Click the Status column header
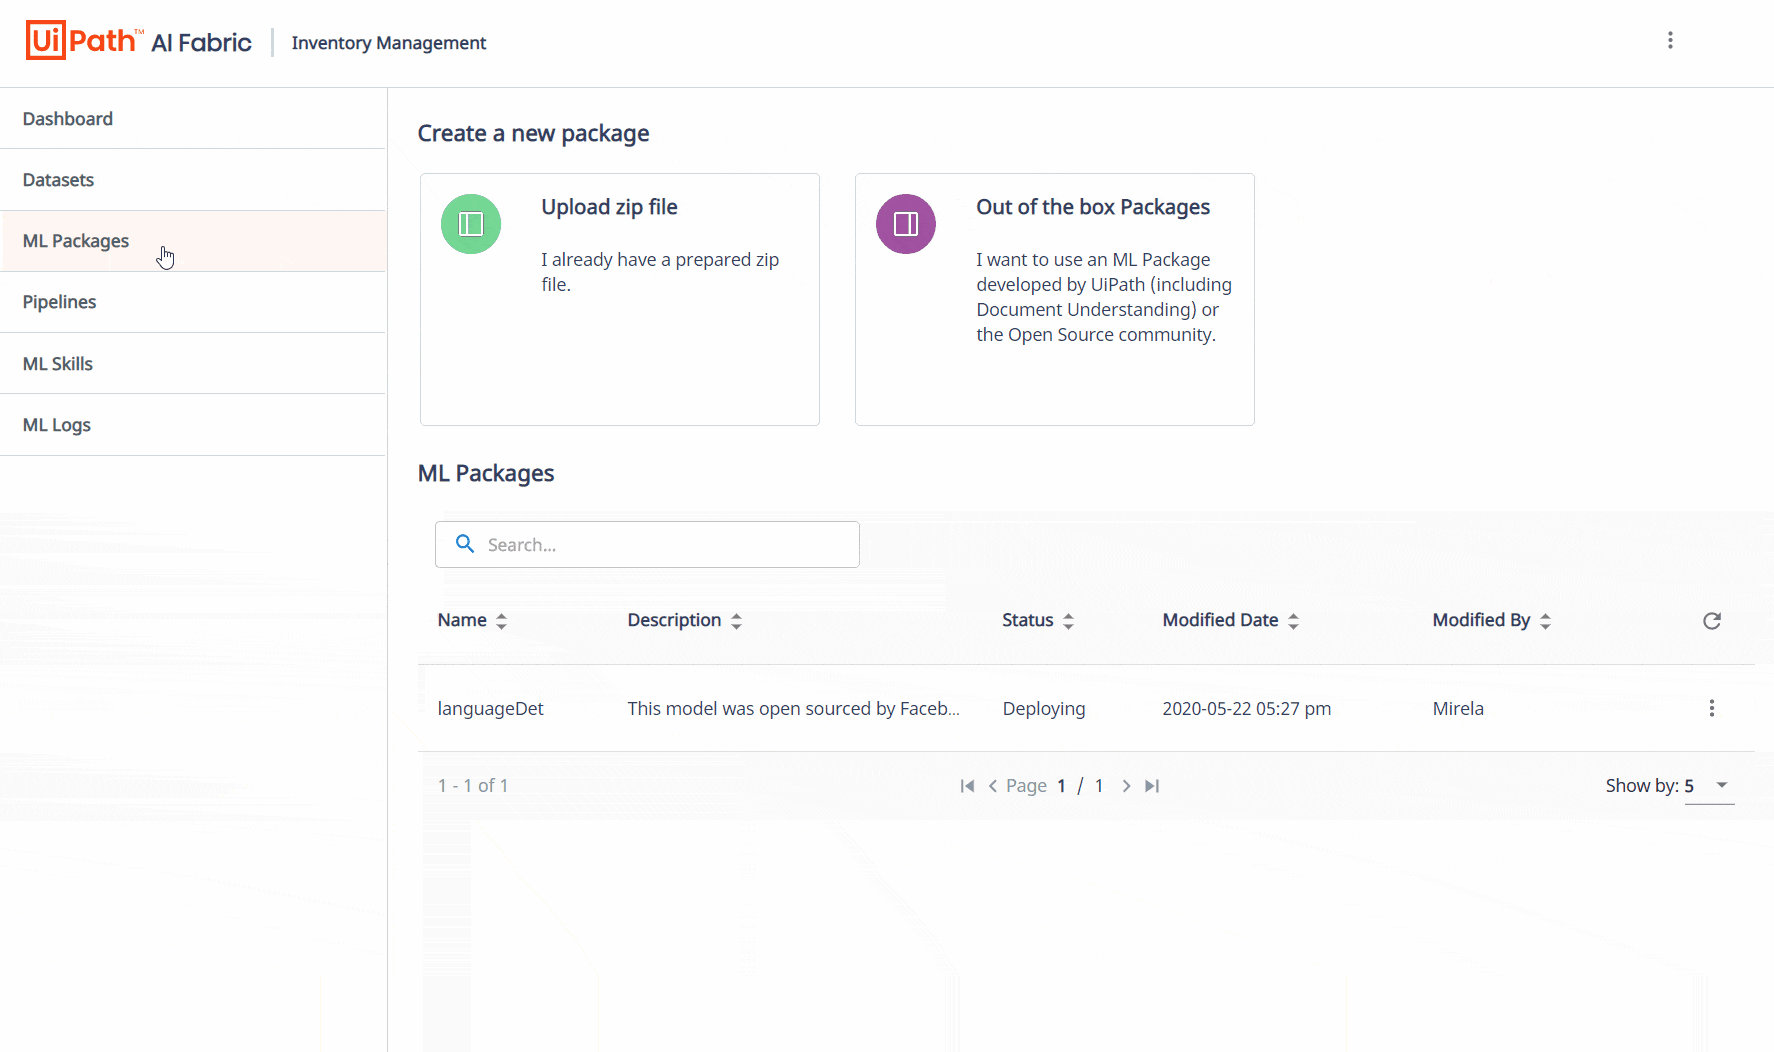This screenshot has width=1774, height=1052. (1028, 620)
